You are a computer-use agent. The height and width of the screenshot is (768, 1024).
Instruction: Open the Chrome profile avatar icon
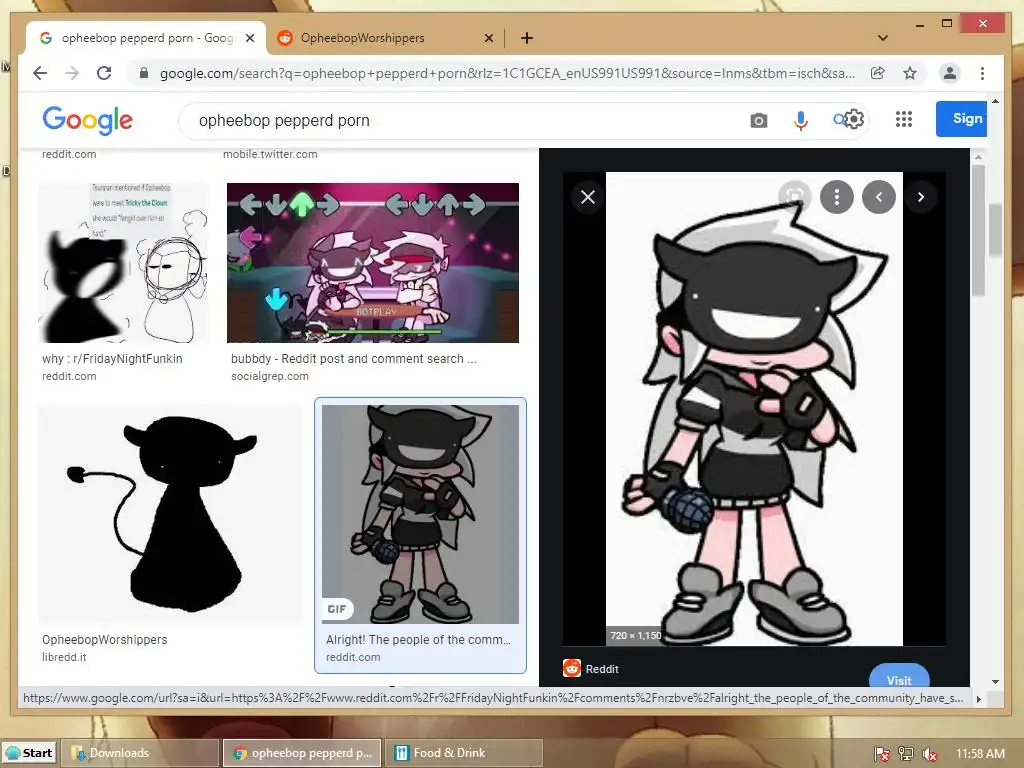coord(950,73)
